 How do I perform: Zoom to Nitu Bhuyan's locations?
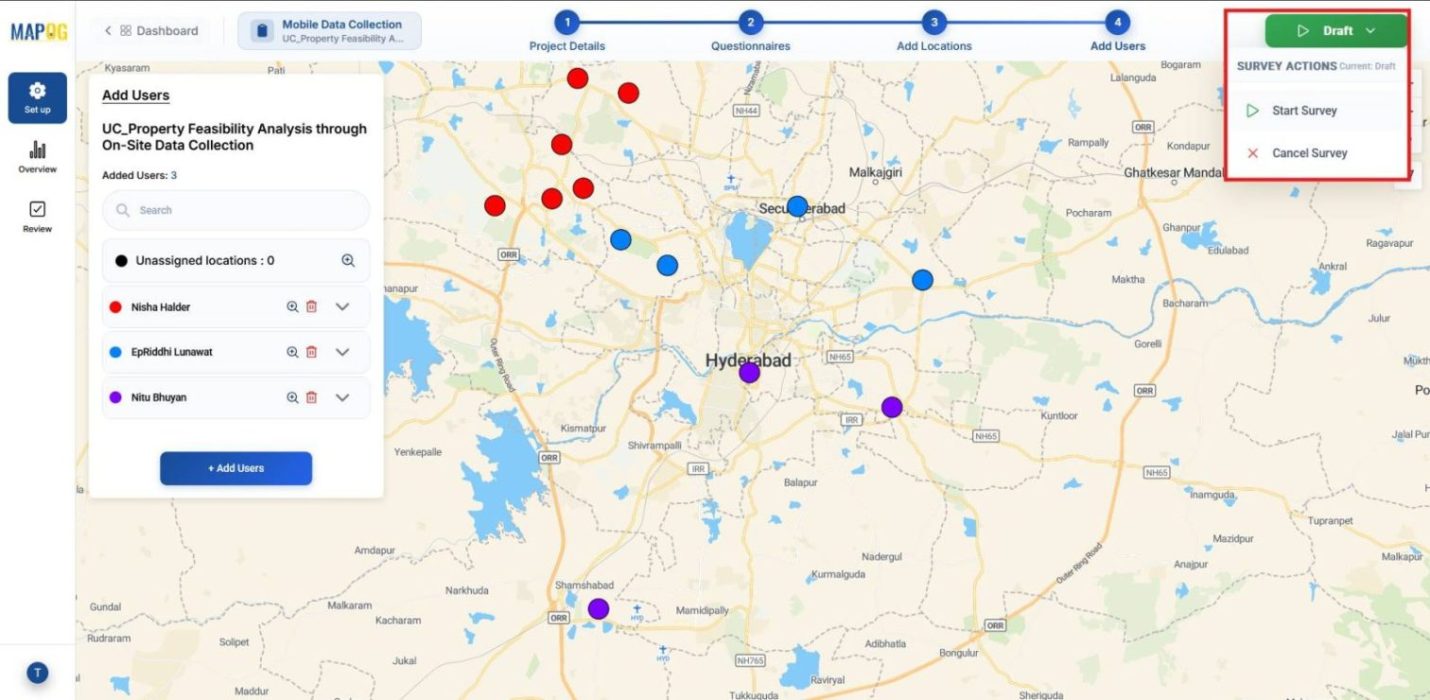click(x=292, y=397)
